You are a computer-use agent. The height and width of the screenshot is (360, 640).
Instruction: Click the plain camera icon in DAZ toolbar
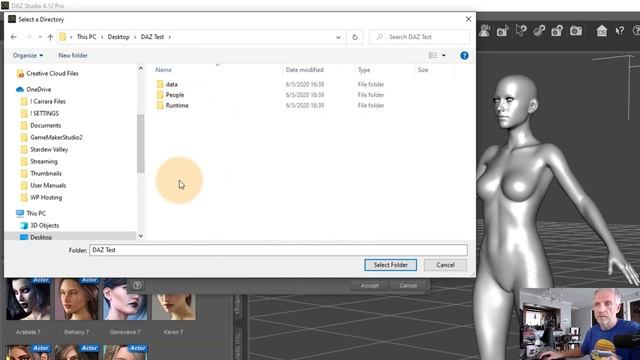(x=576, y=31)
